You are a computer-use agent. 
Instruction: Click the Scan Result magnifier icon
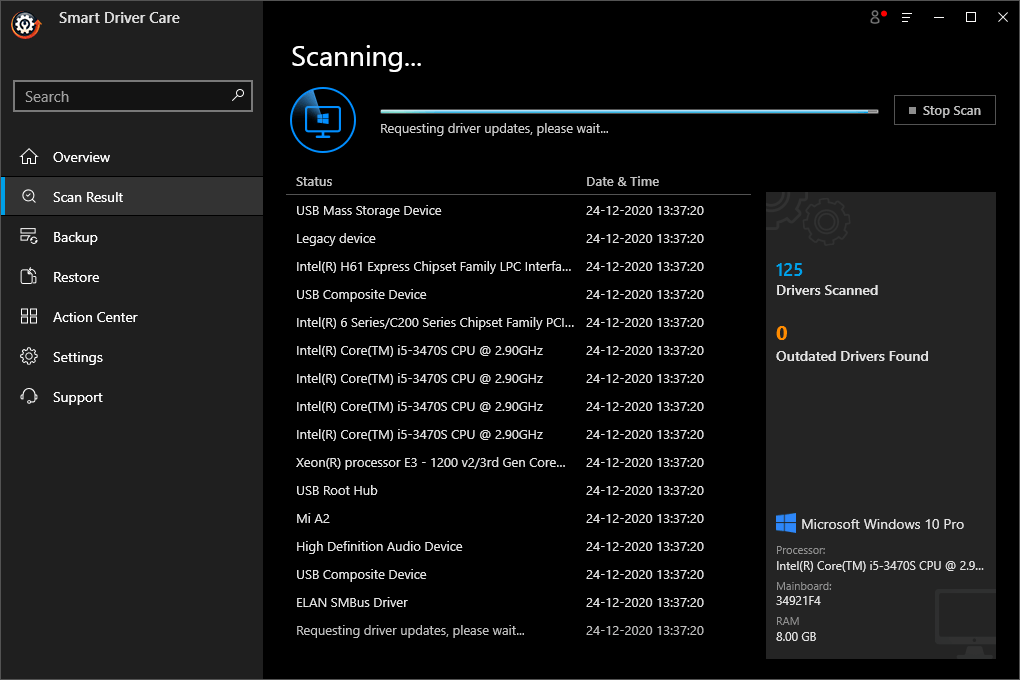pos(28,196)
